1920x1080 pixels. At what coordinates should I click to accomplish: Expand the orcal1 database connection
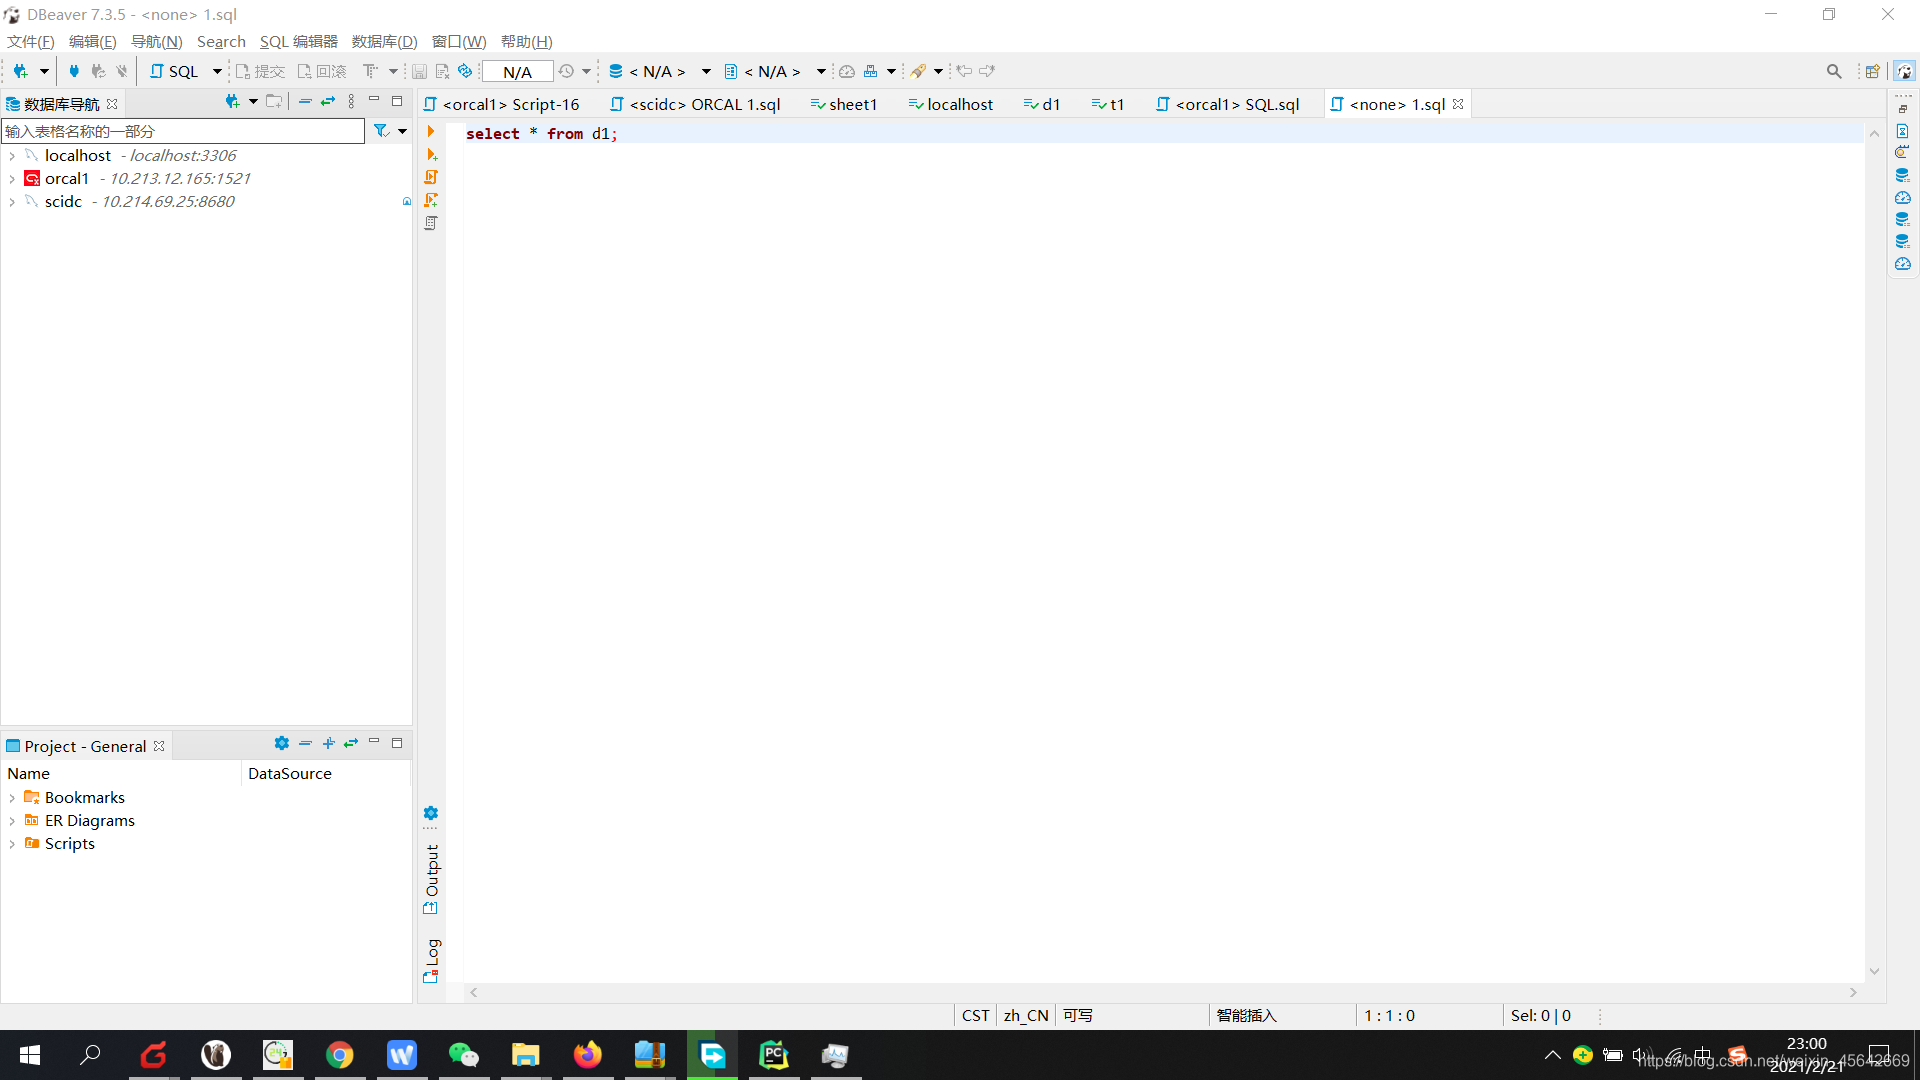click(13, 178)
